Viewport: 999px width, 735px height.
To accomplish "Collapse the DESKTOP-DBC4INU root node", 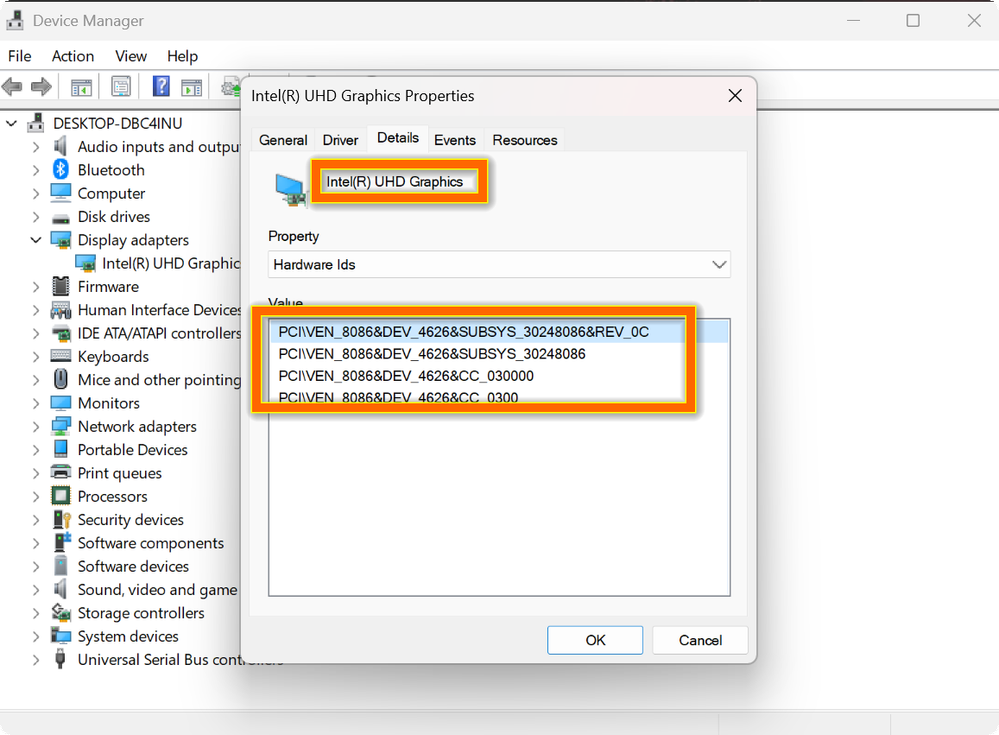I will pos(11,123).
